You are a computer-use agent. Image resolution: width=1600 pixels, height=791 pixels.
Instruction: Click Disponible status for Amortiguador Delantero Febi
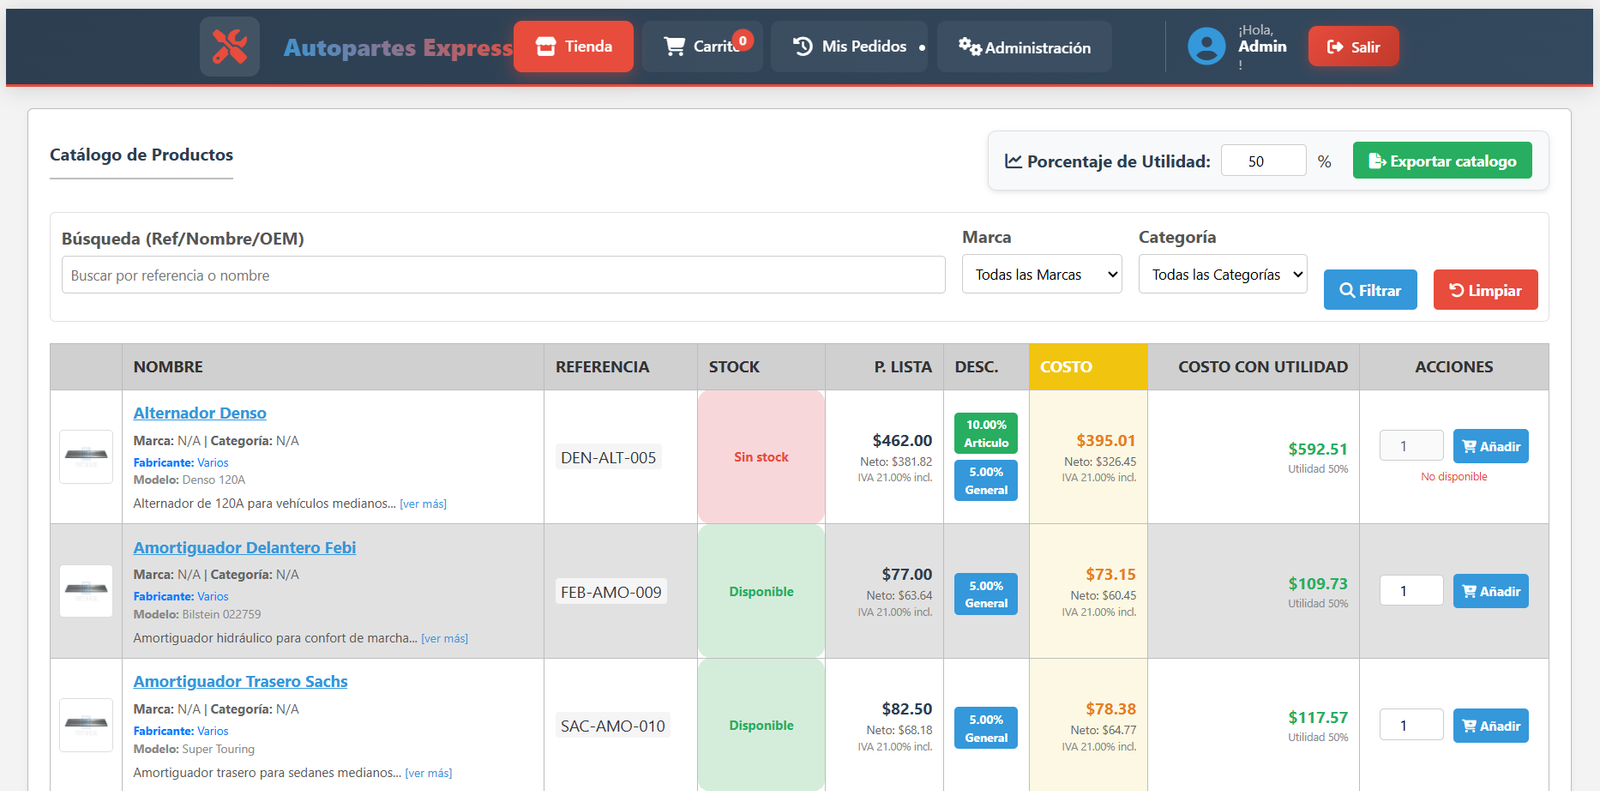coord(761,592)
